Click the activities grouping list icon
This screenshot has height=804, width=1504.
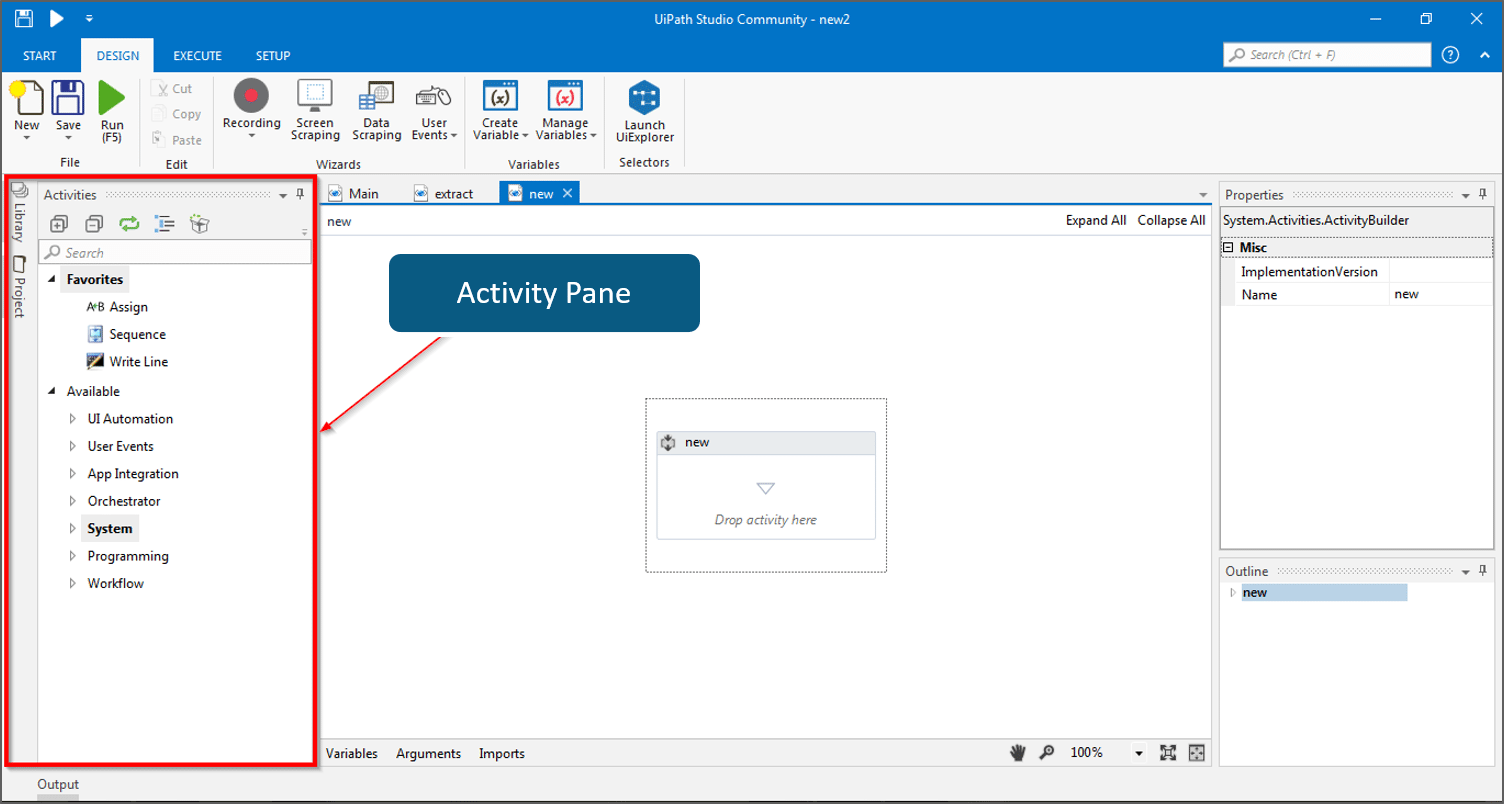point(165,224)
